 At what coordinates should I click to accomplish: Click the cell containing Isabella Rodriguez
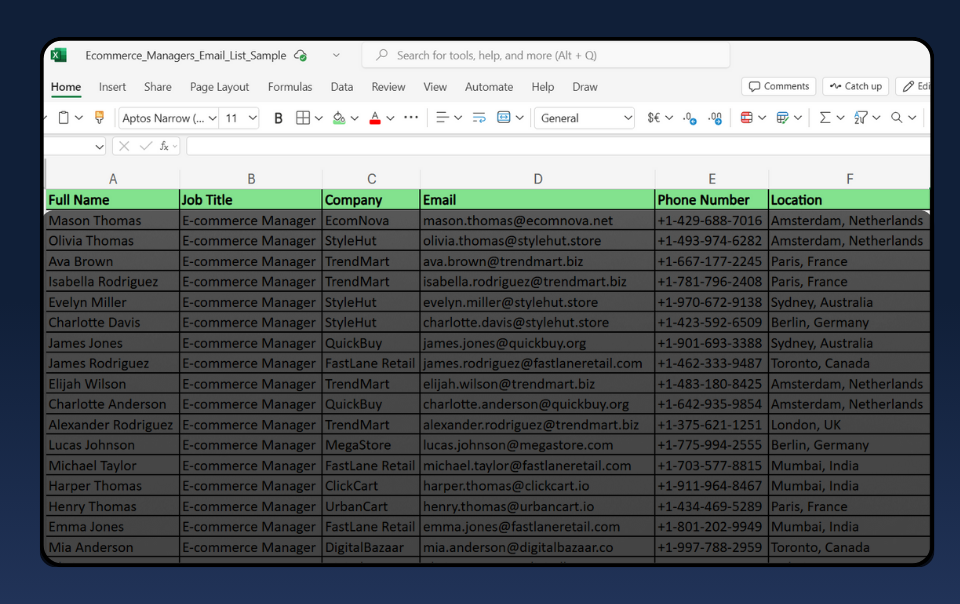pyautogui.click(x=113, y=281)
